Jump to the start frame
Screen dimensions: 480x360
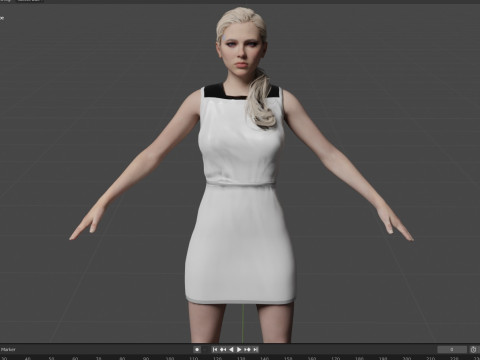(x=215, y=349)
